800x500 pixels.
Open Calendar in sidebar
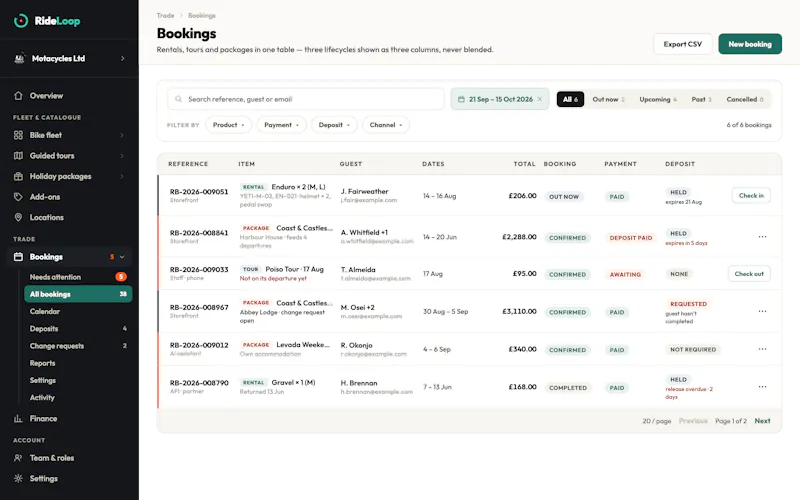pos(78,311)
